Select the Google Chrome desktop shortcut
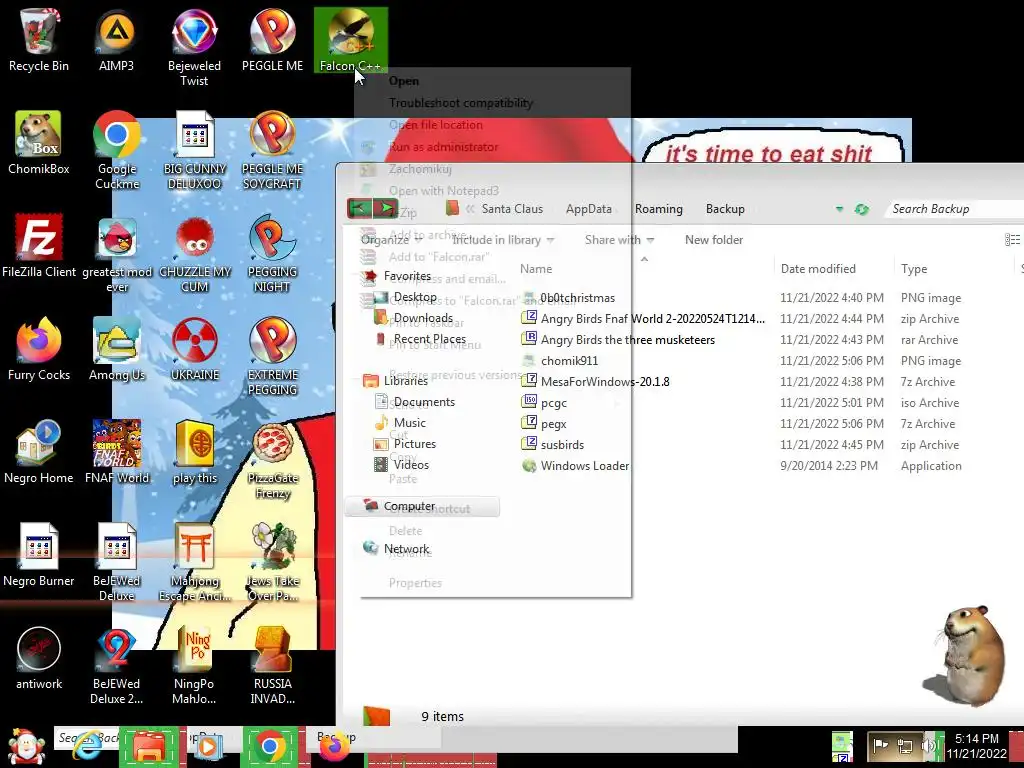This screenshot has width=1024, height=768. pyautogui.click(x=116, y=150)
